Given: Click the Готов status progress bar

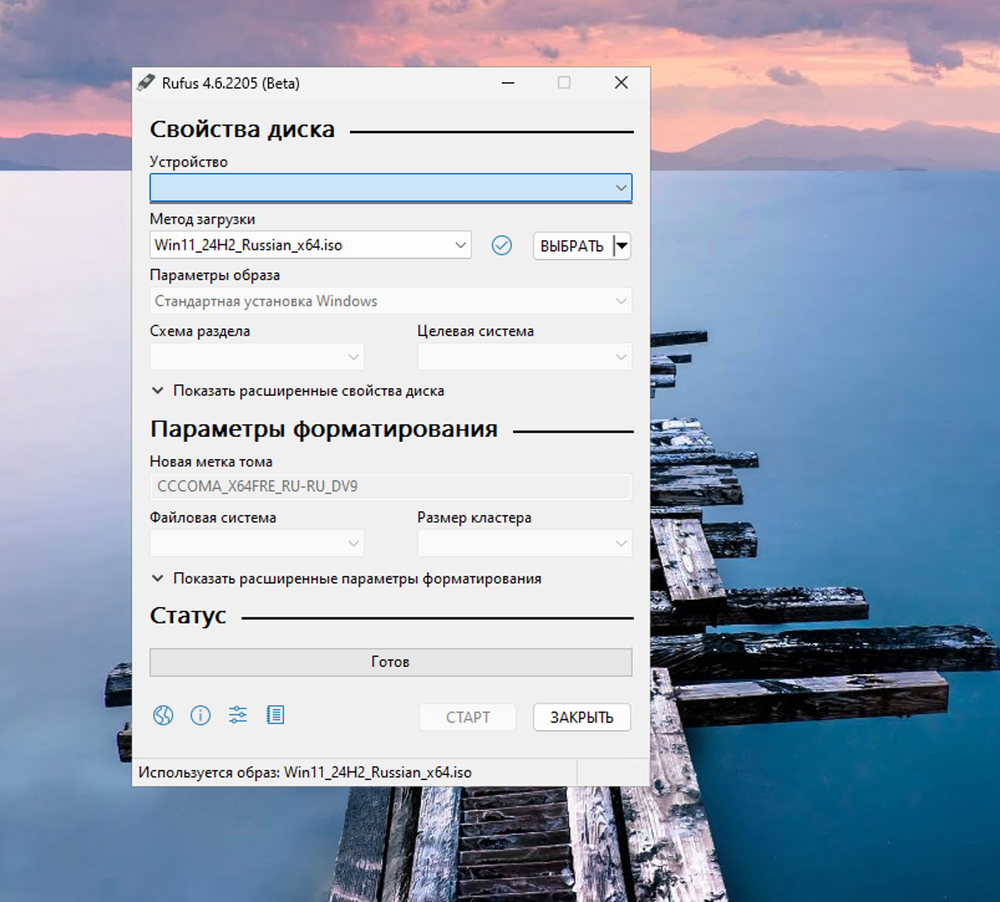Looking at the screenshot, I should [391, 662].
